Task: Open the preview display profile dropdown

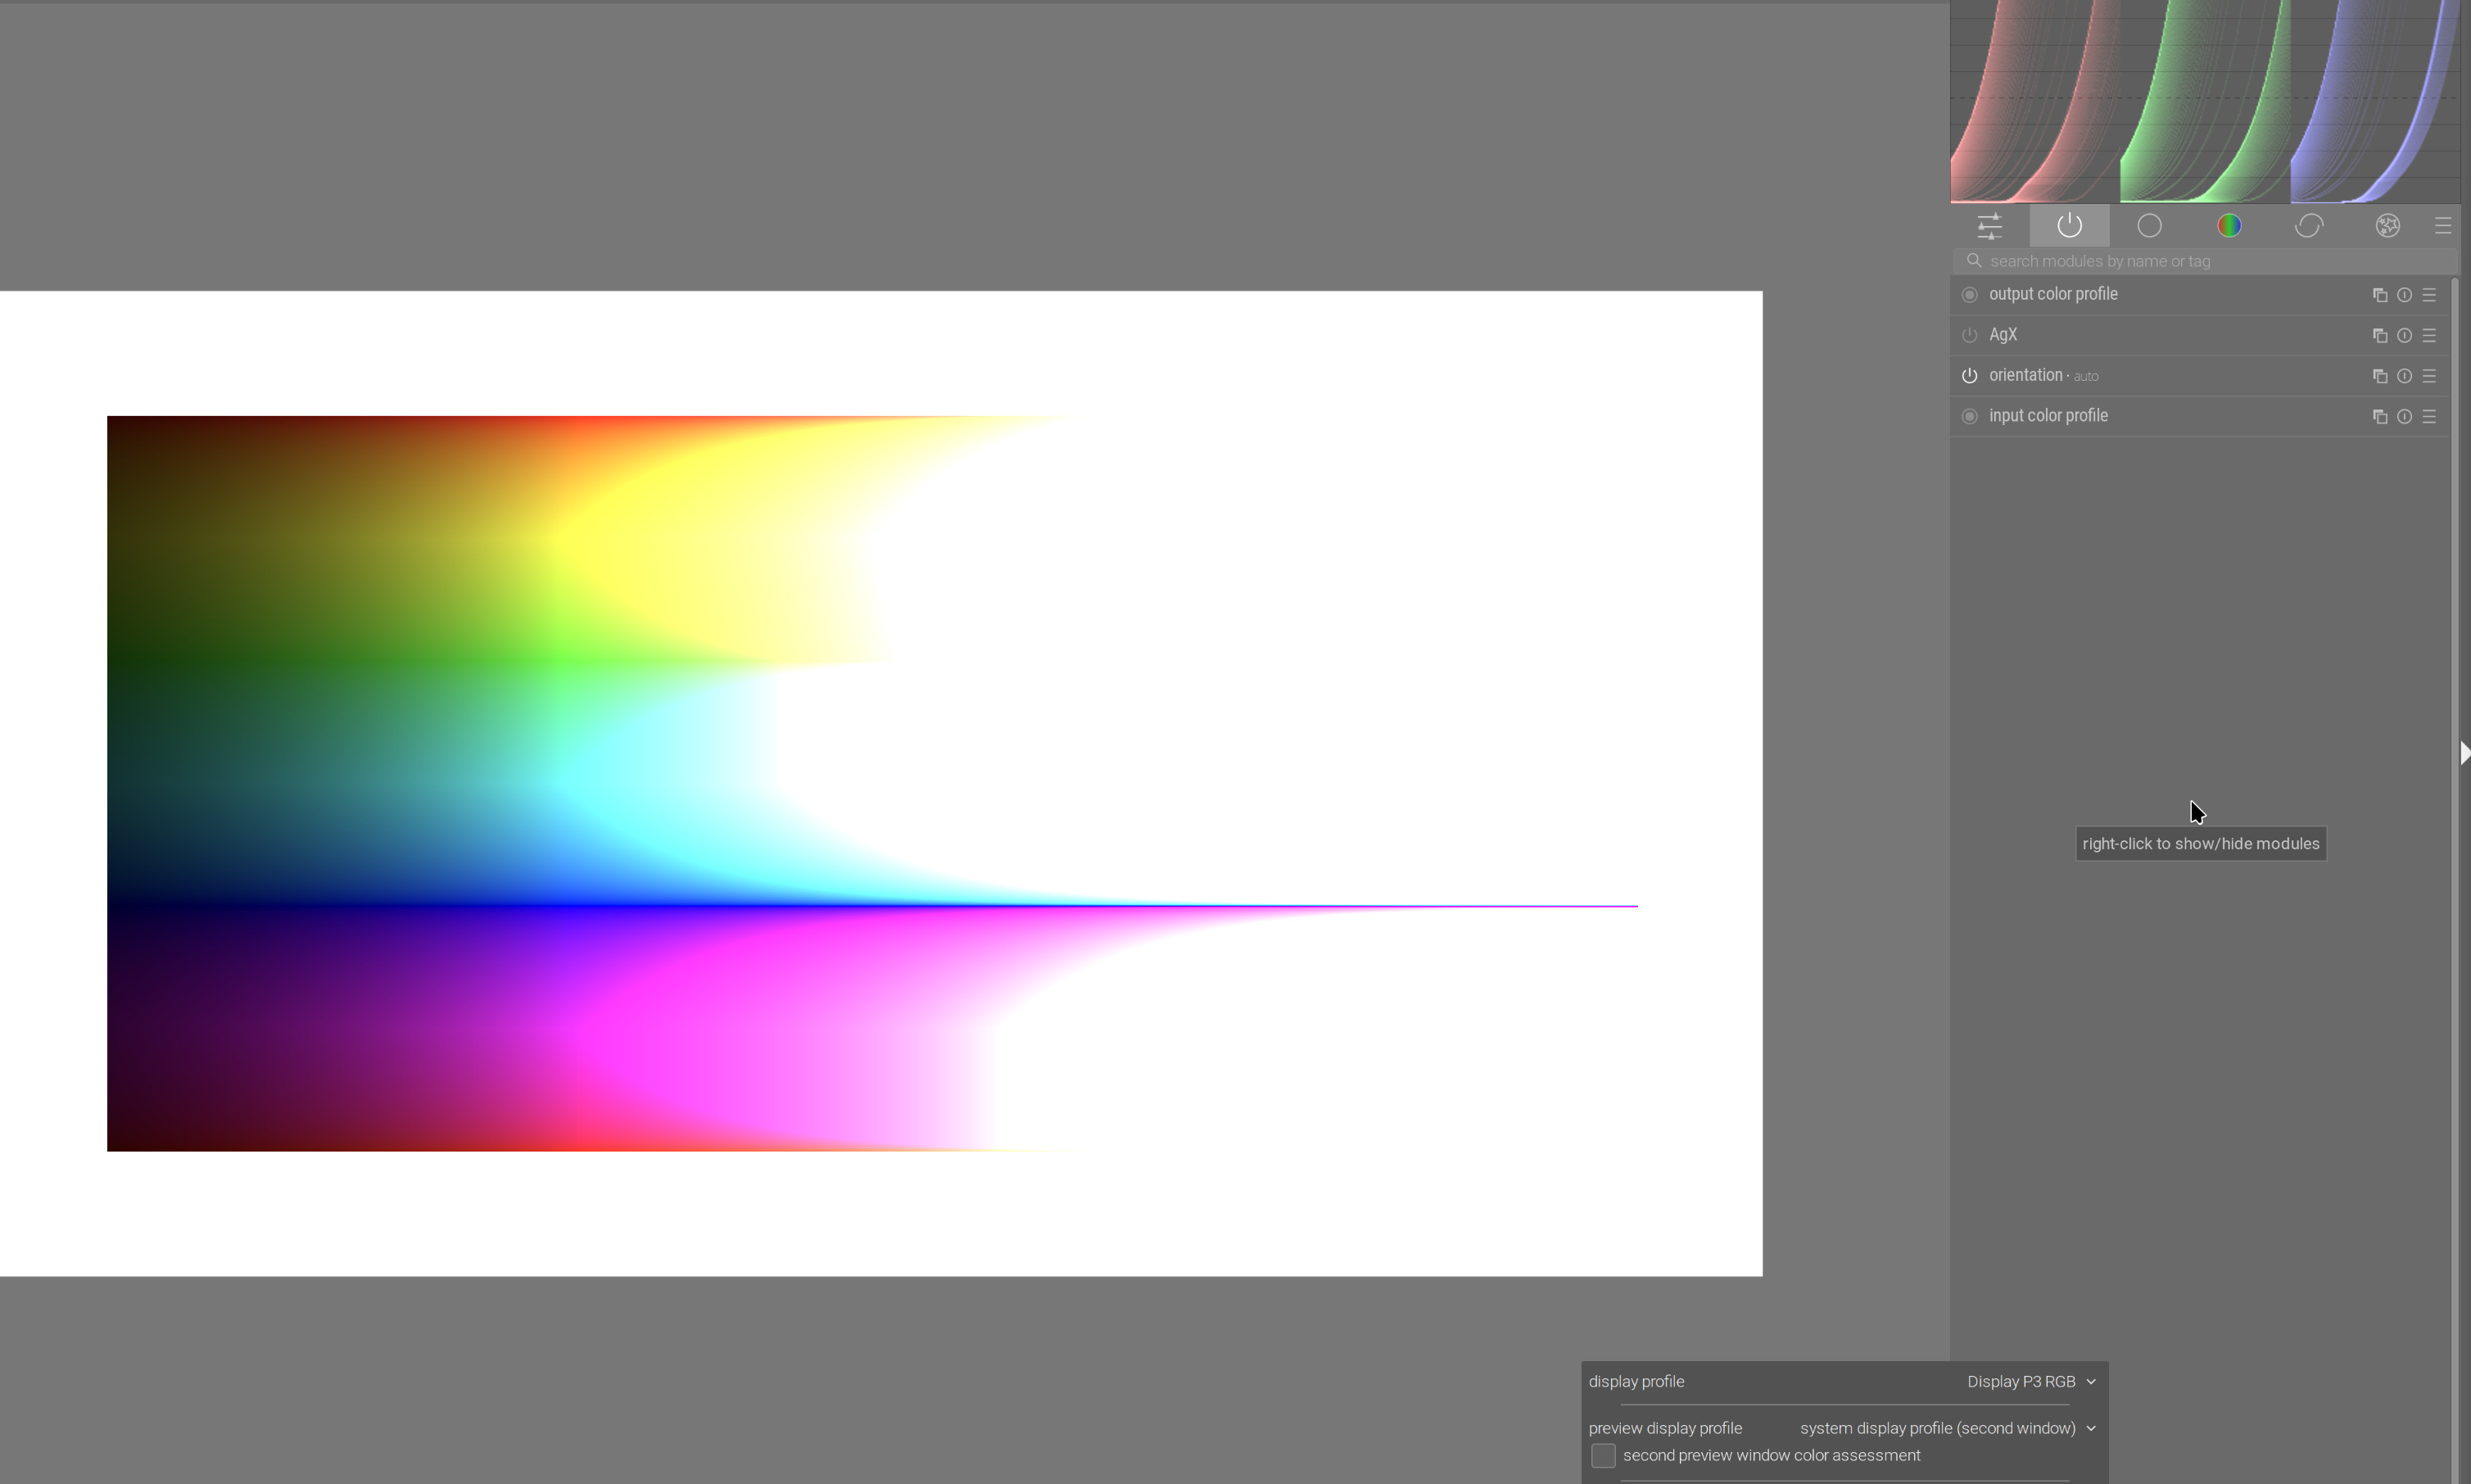Action: 1946,1428
